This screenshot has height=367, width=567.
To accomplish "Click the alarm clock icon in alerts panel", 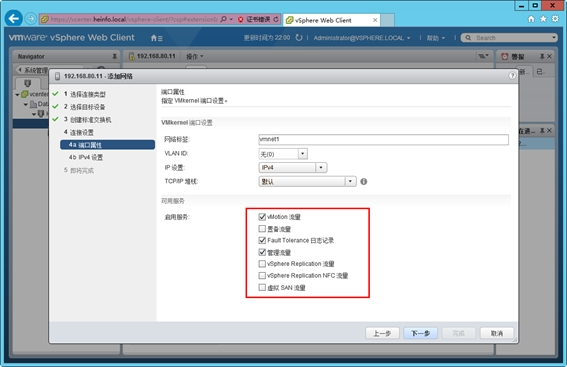I will (504, 56).
